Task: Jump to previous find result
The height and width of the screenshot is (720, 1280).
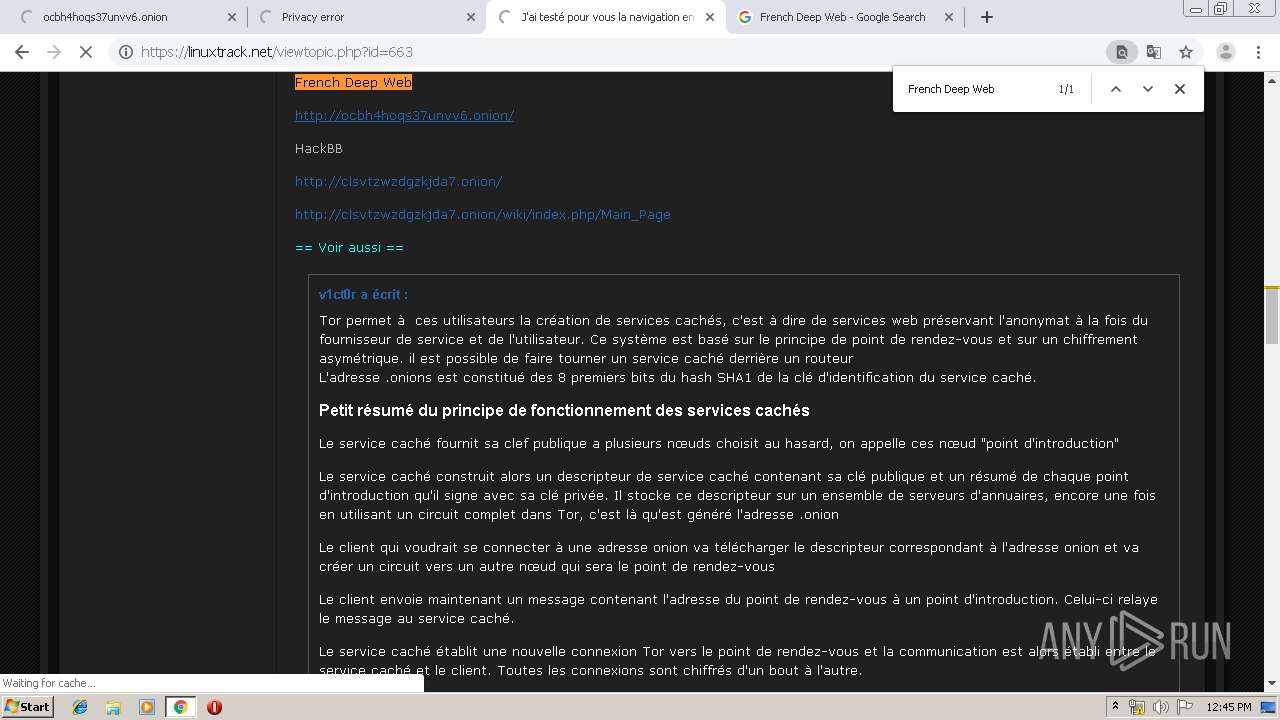Action: coord(1116,89)
